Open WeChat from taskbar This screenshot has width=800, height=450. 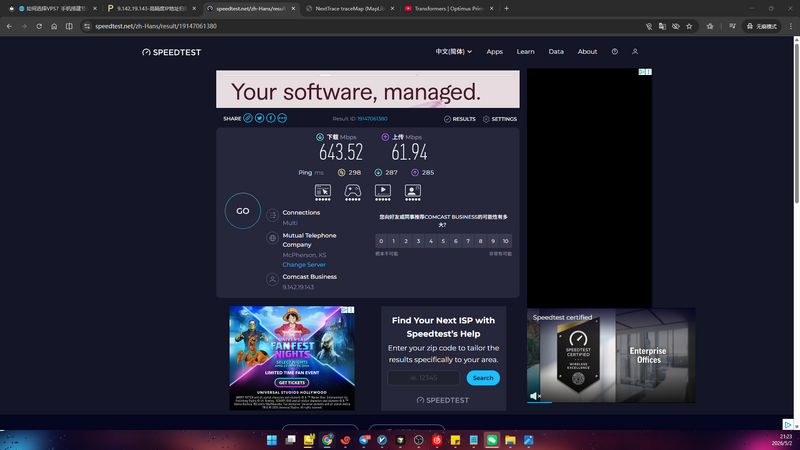492,440
